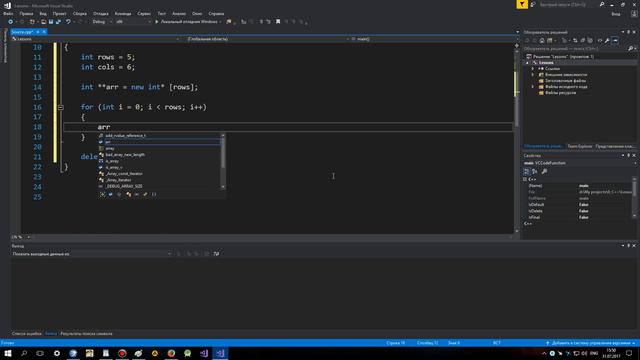Click the Save All toolbar icon
Viewport: 640px width, 360px height.
58,22
